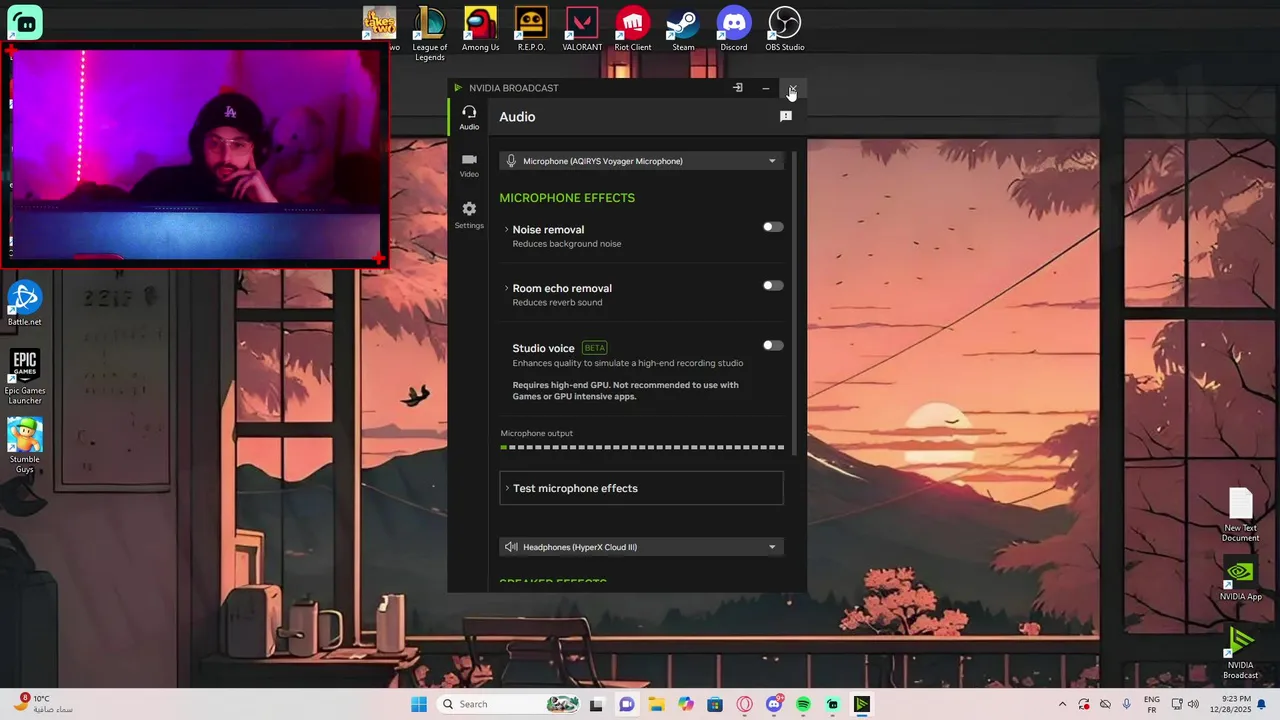
Task: Click the volume icon in system tray
Action: 1193,704
